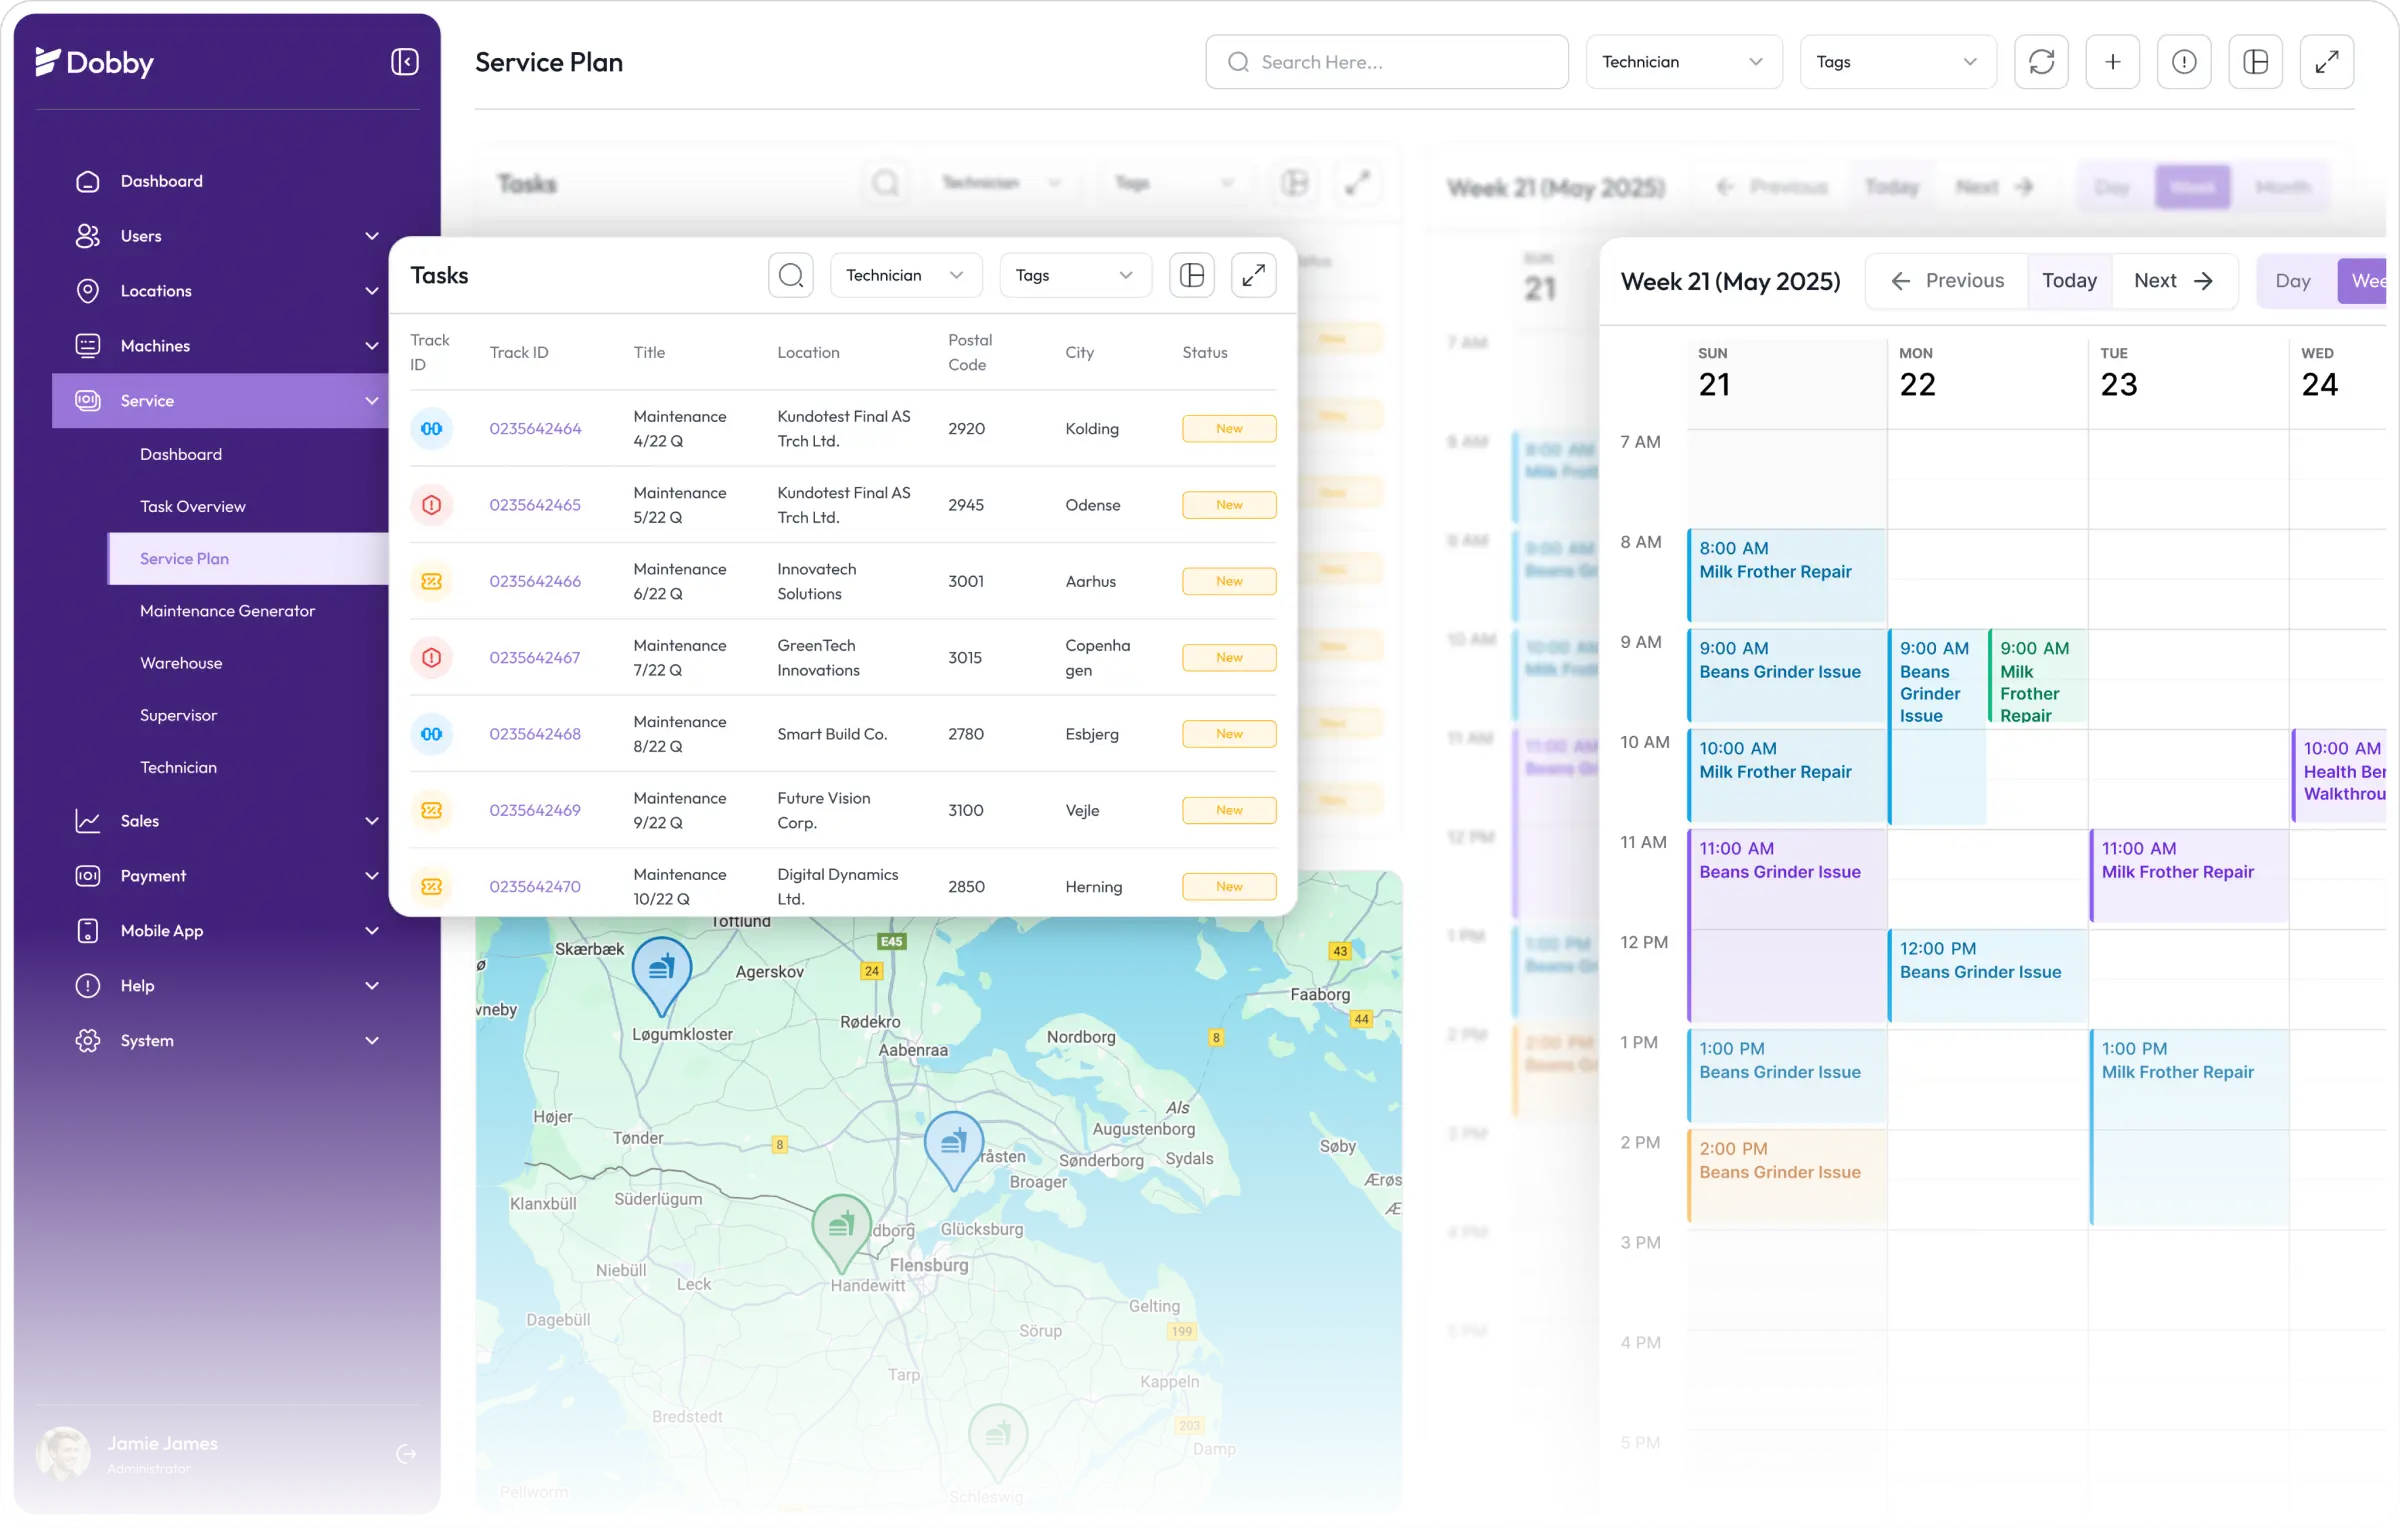Click layout columns icon in Tasks panel

pos(1192,275)
